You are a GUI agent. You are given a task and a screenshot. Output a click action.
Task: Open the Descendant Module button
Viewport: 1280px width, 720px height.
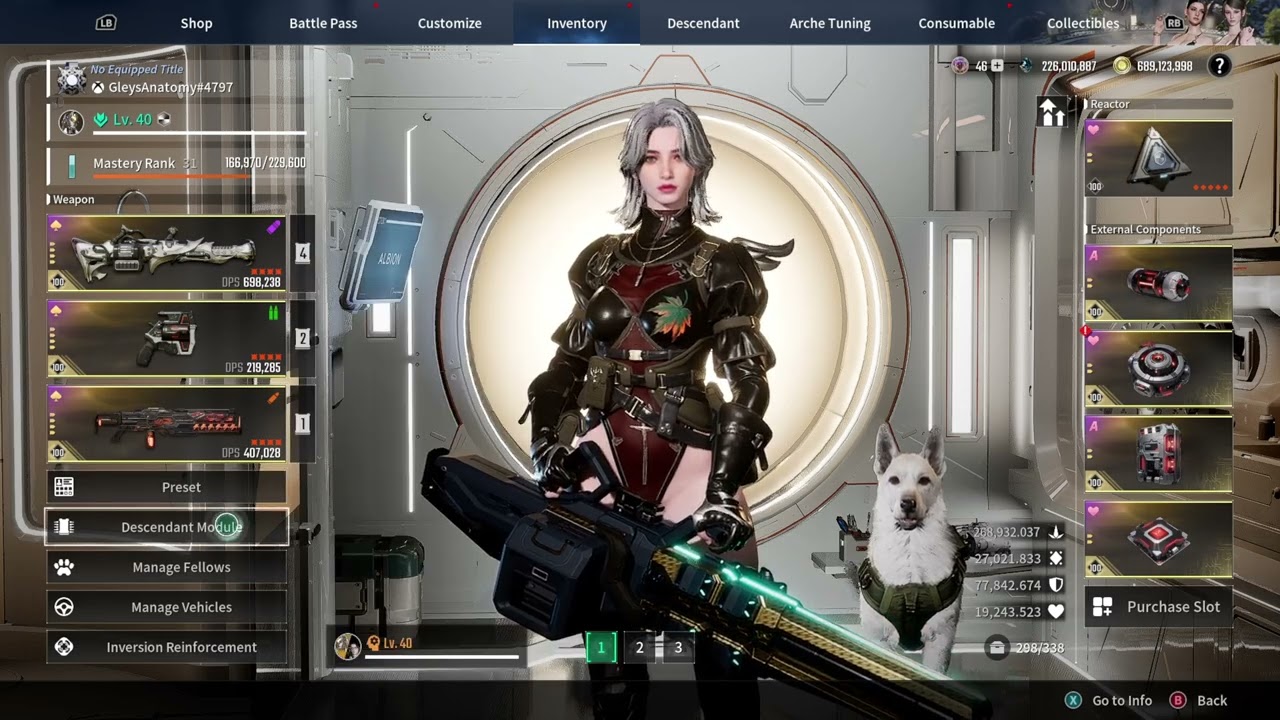coord(166,527)
